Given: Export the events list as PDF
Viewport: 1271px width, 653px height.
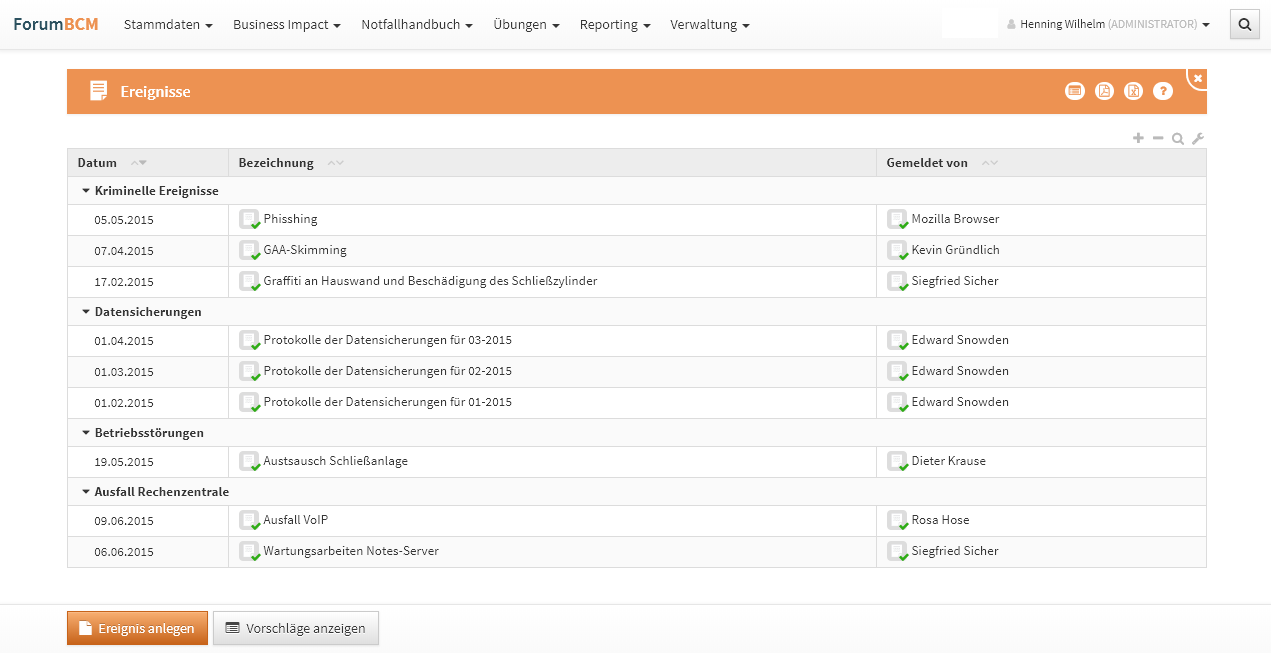Looking at the screenshot, I should coord(1104,91).
